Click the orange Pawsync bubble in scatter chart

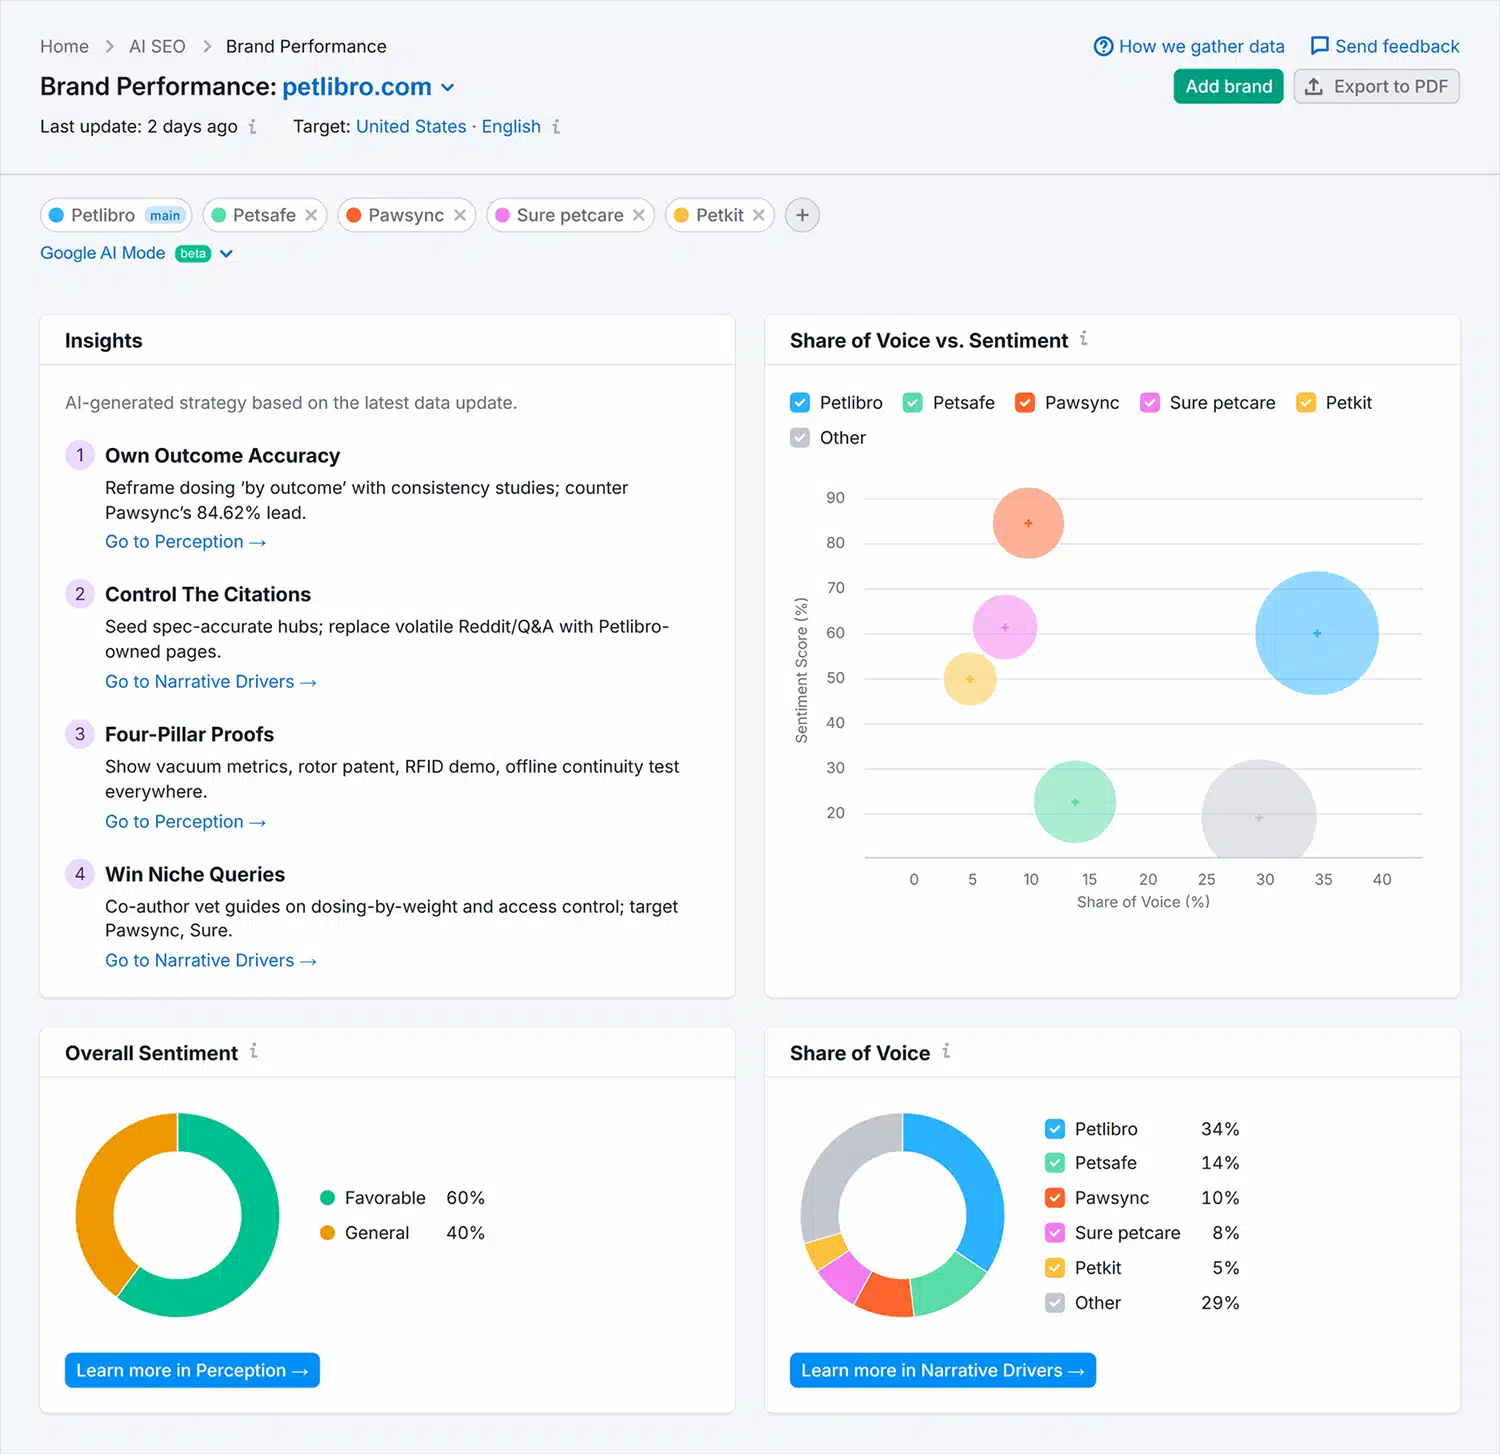pyautogui.click(x=1028, y=523)
